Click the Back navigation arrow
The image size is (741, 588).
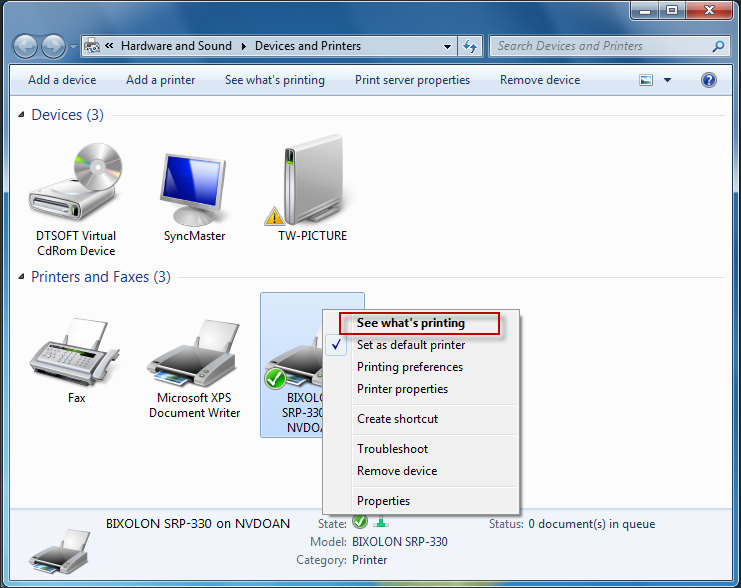click(x=25, y=46)
